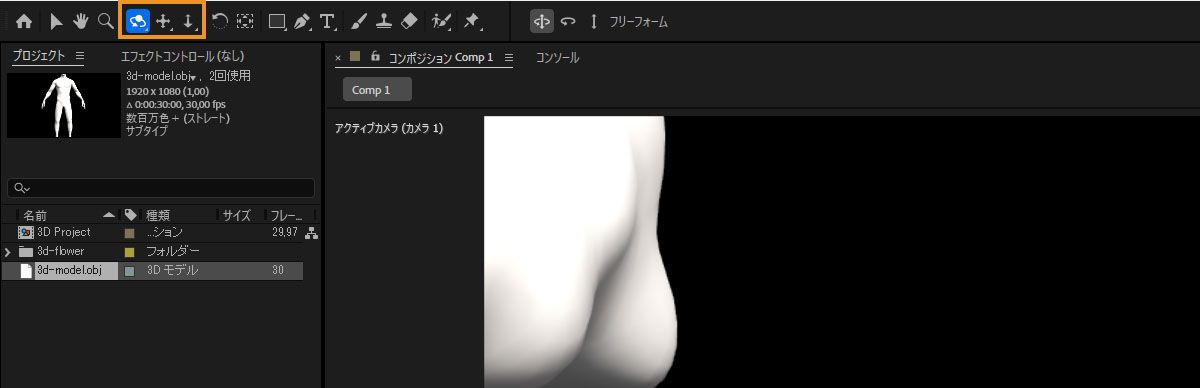Open the search filter dropdown magnifier
The image size is (1200, 388).
[22, 188]
